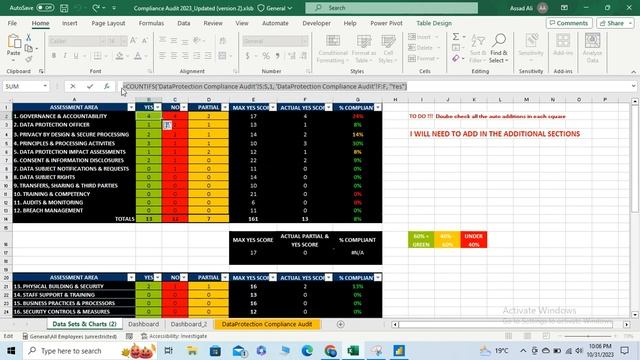640x360 pixels.
Task: Select '12. BREACH MANAGEMENT' cell
Action: [74, 211]
